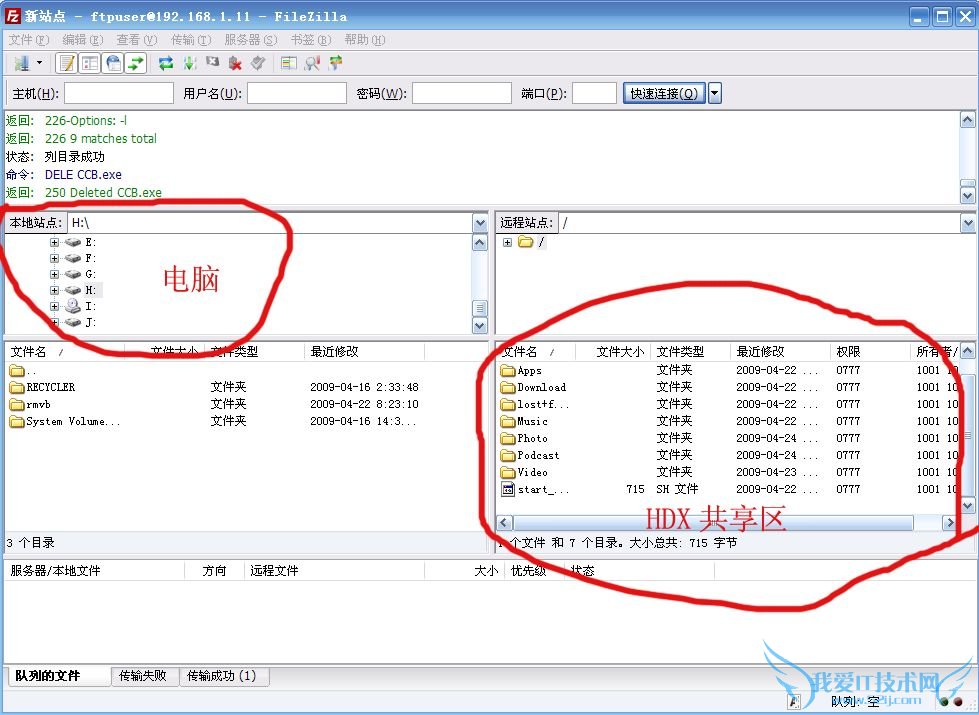Open remote site path dropdown
The image size is (979, 715).
point(968,223)
